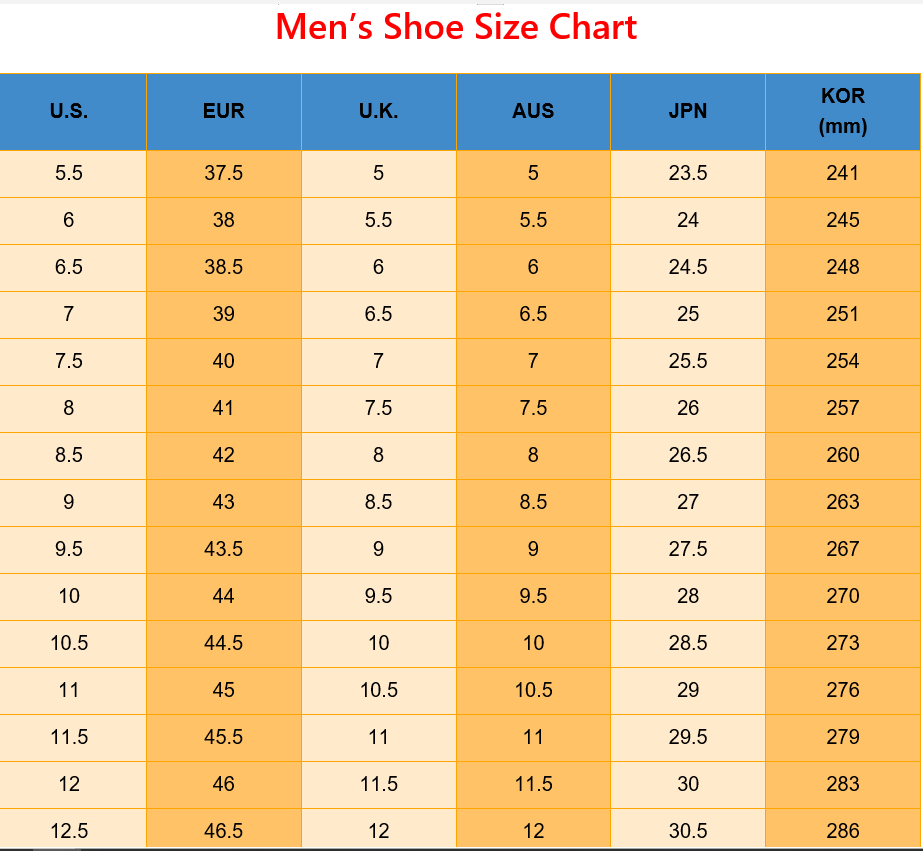Click the JPN column header
Viewport: 923px width, 851px height.
tap(688, 111)
